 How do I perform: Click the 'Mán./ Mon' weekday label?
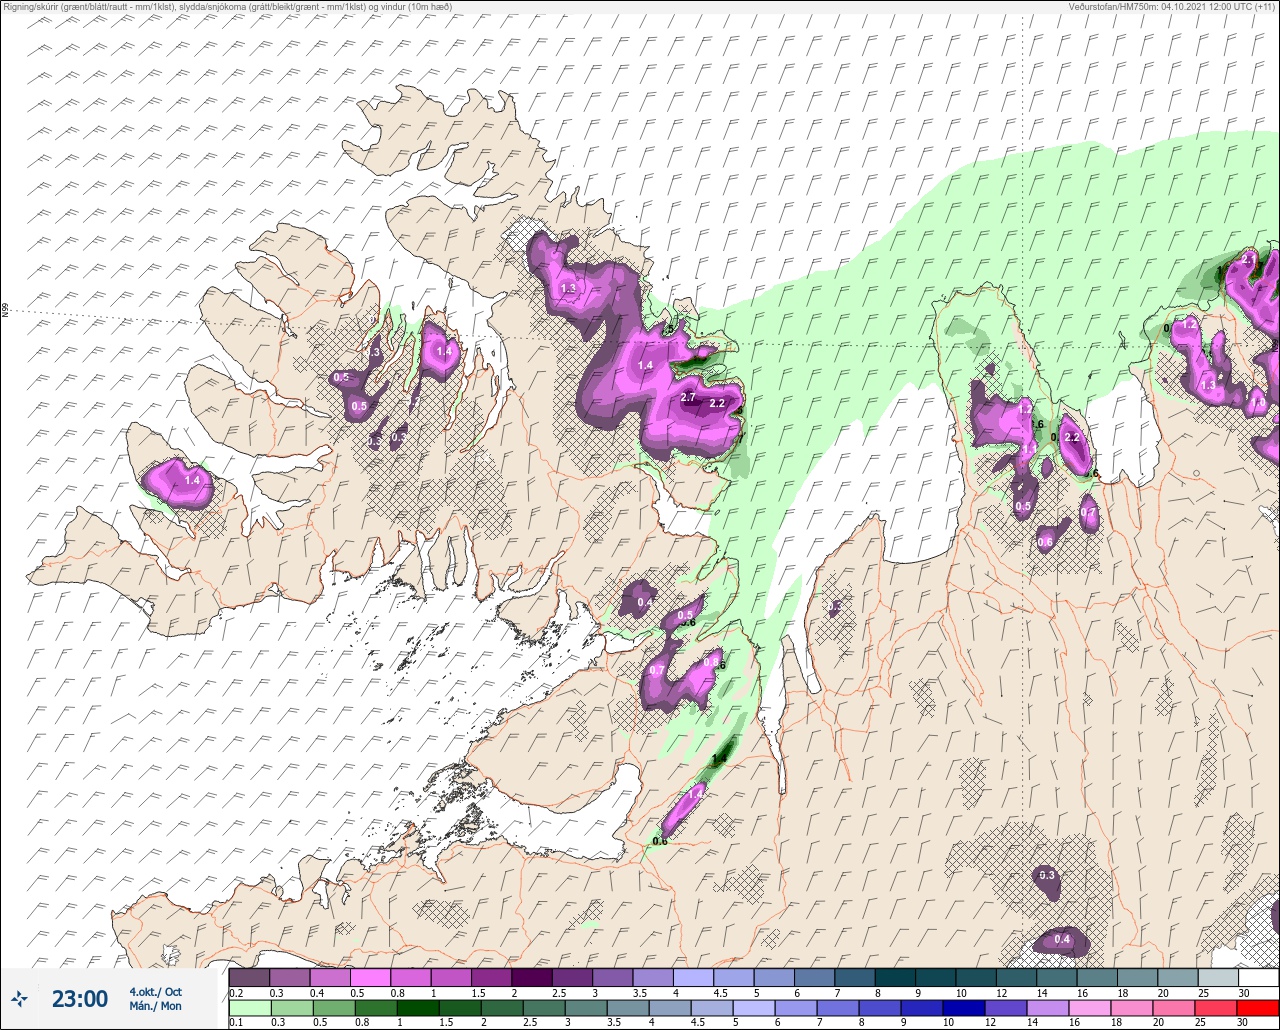coord(155,1006)
